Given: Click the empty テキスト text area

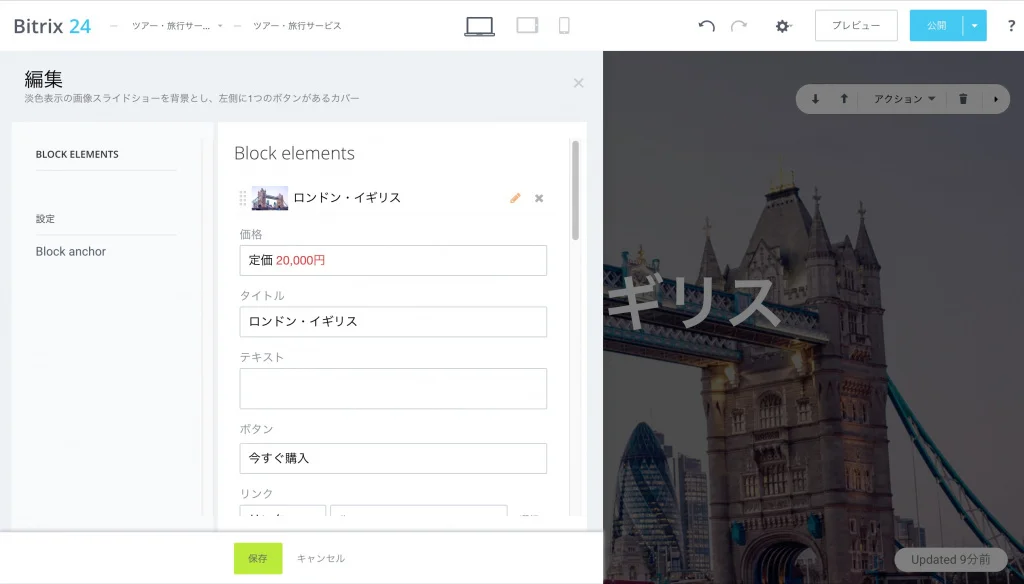Looking at the screenshot, I should (393, 389).
